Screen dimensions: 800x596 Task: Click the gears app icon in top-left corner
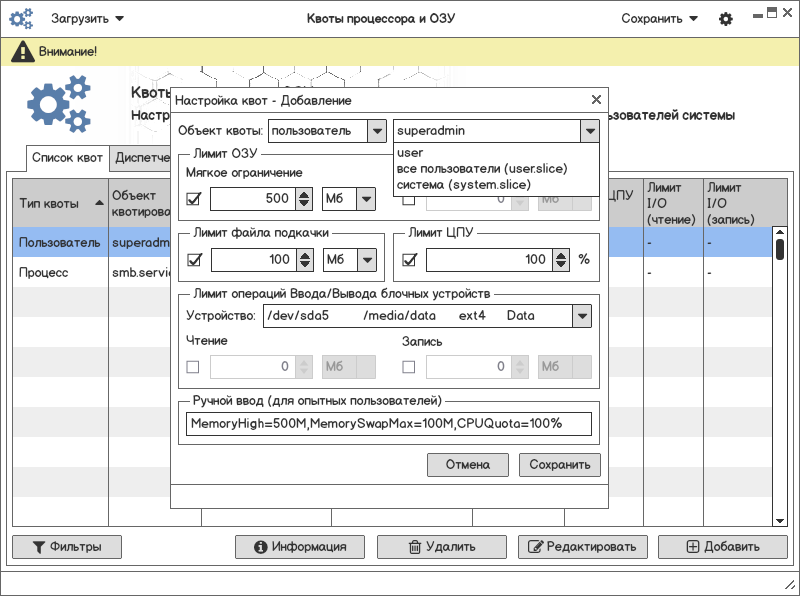21,19
